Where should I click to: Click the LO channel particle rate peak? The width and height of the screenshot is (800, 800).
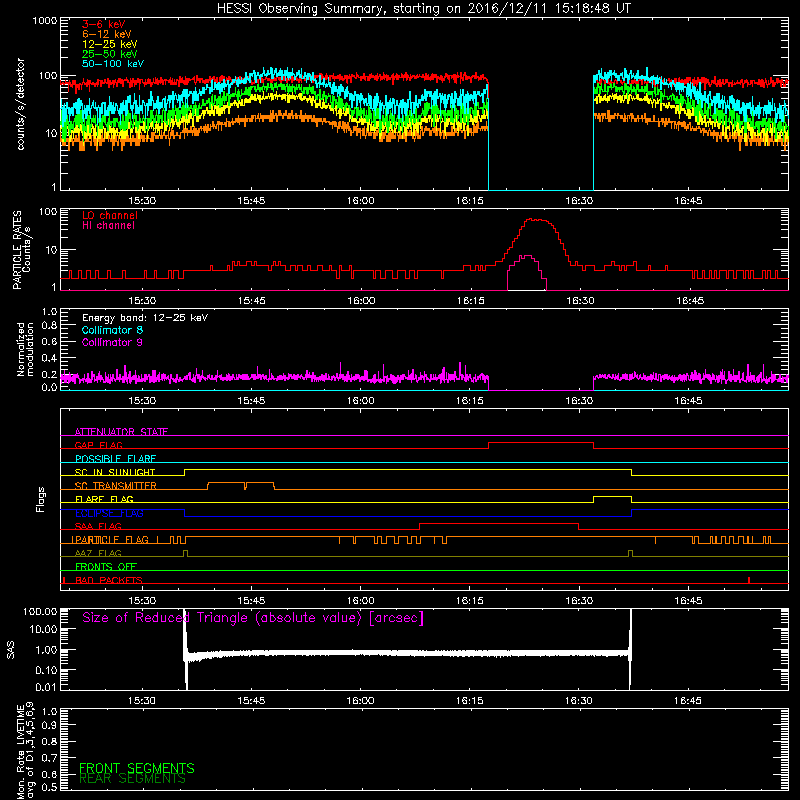tap(538, 220)
